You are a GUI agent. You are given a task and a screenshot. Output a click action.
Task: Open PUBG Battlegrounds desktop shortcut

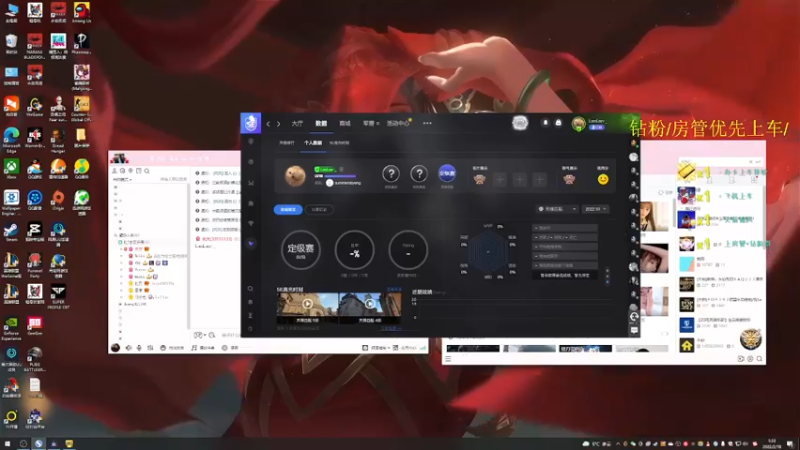tap(35, 360)
